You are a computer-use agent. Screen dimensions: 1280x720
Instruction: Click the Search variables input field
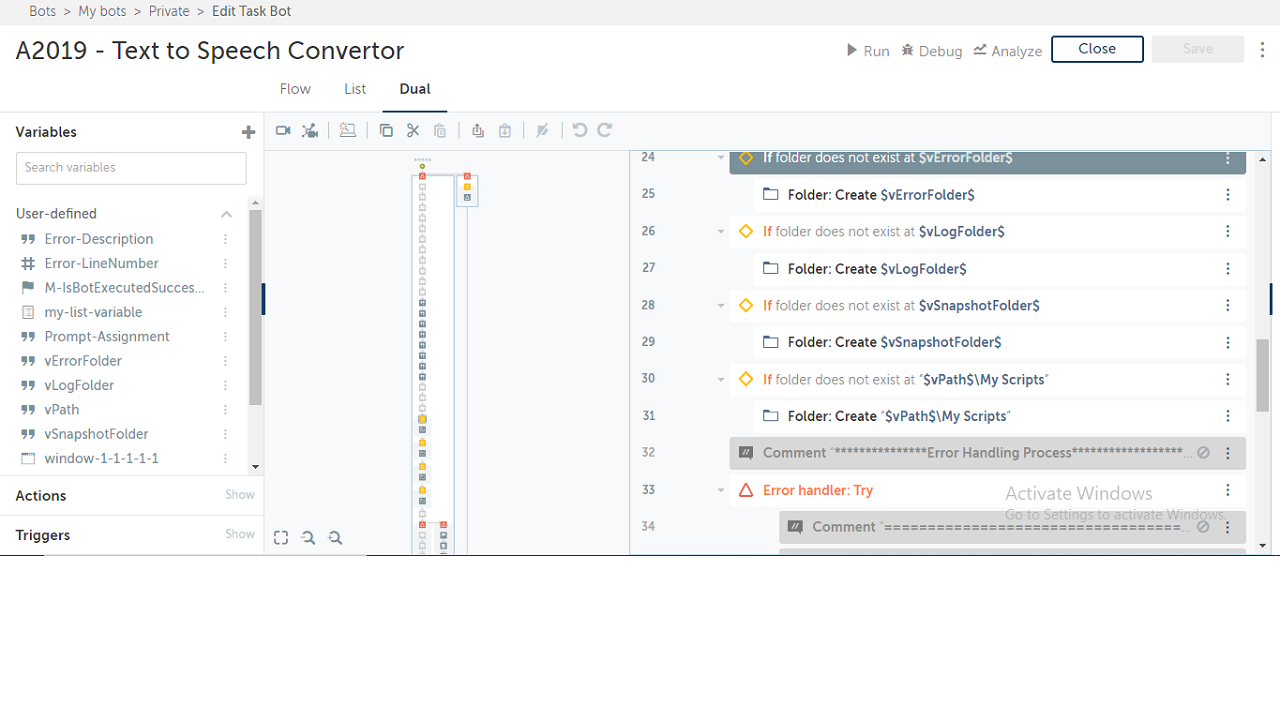pyautogui.click(x=131, y=168)
